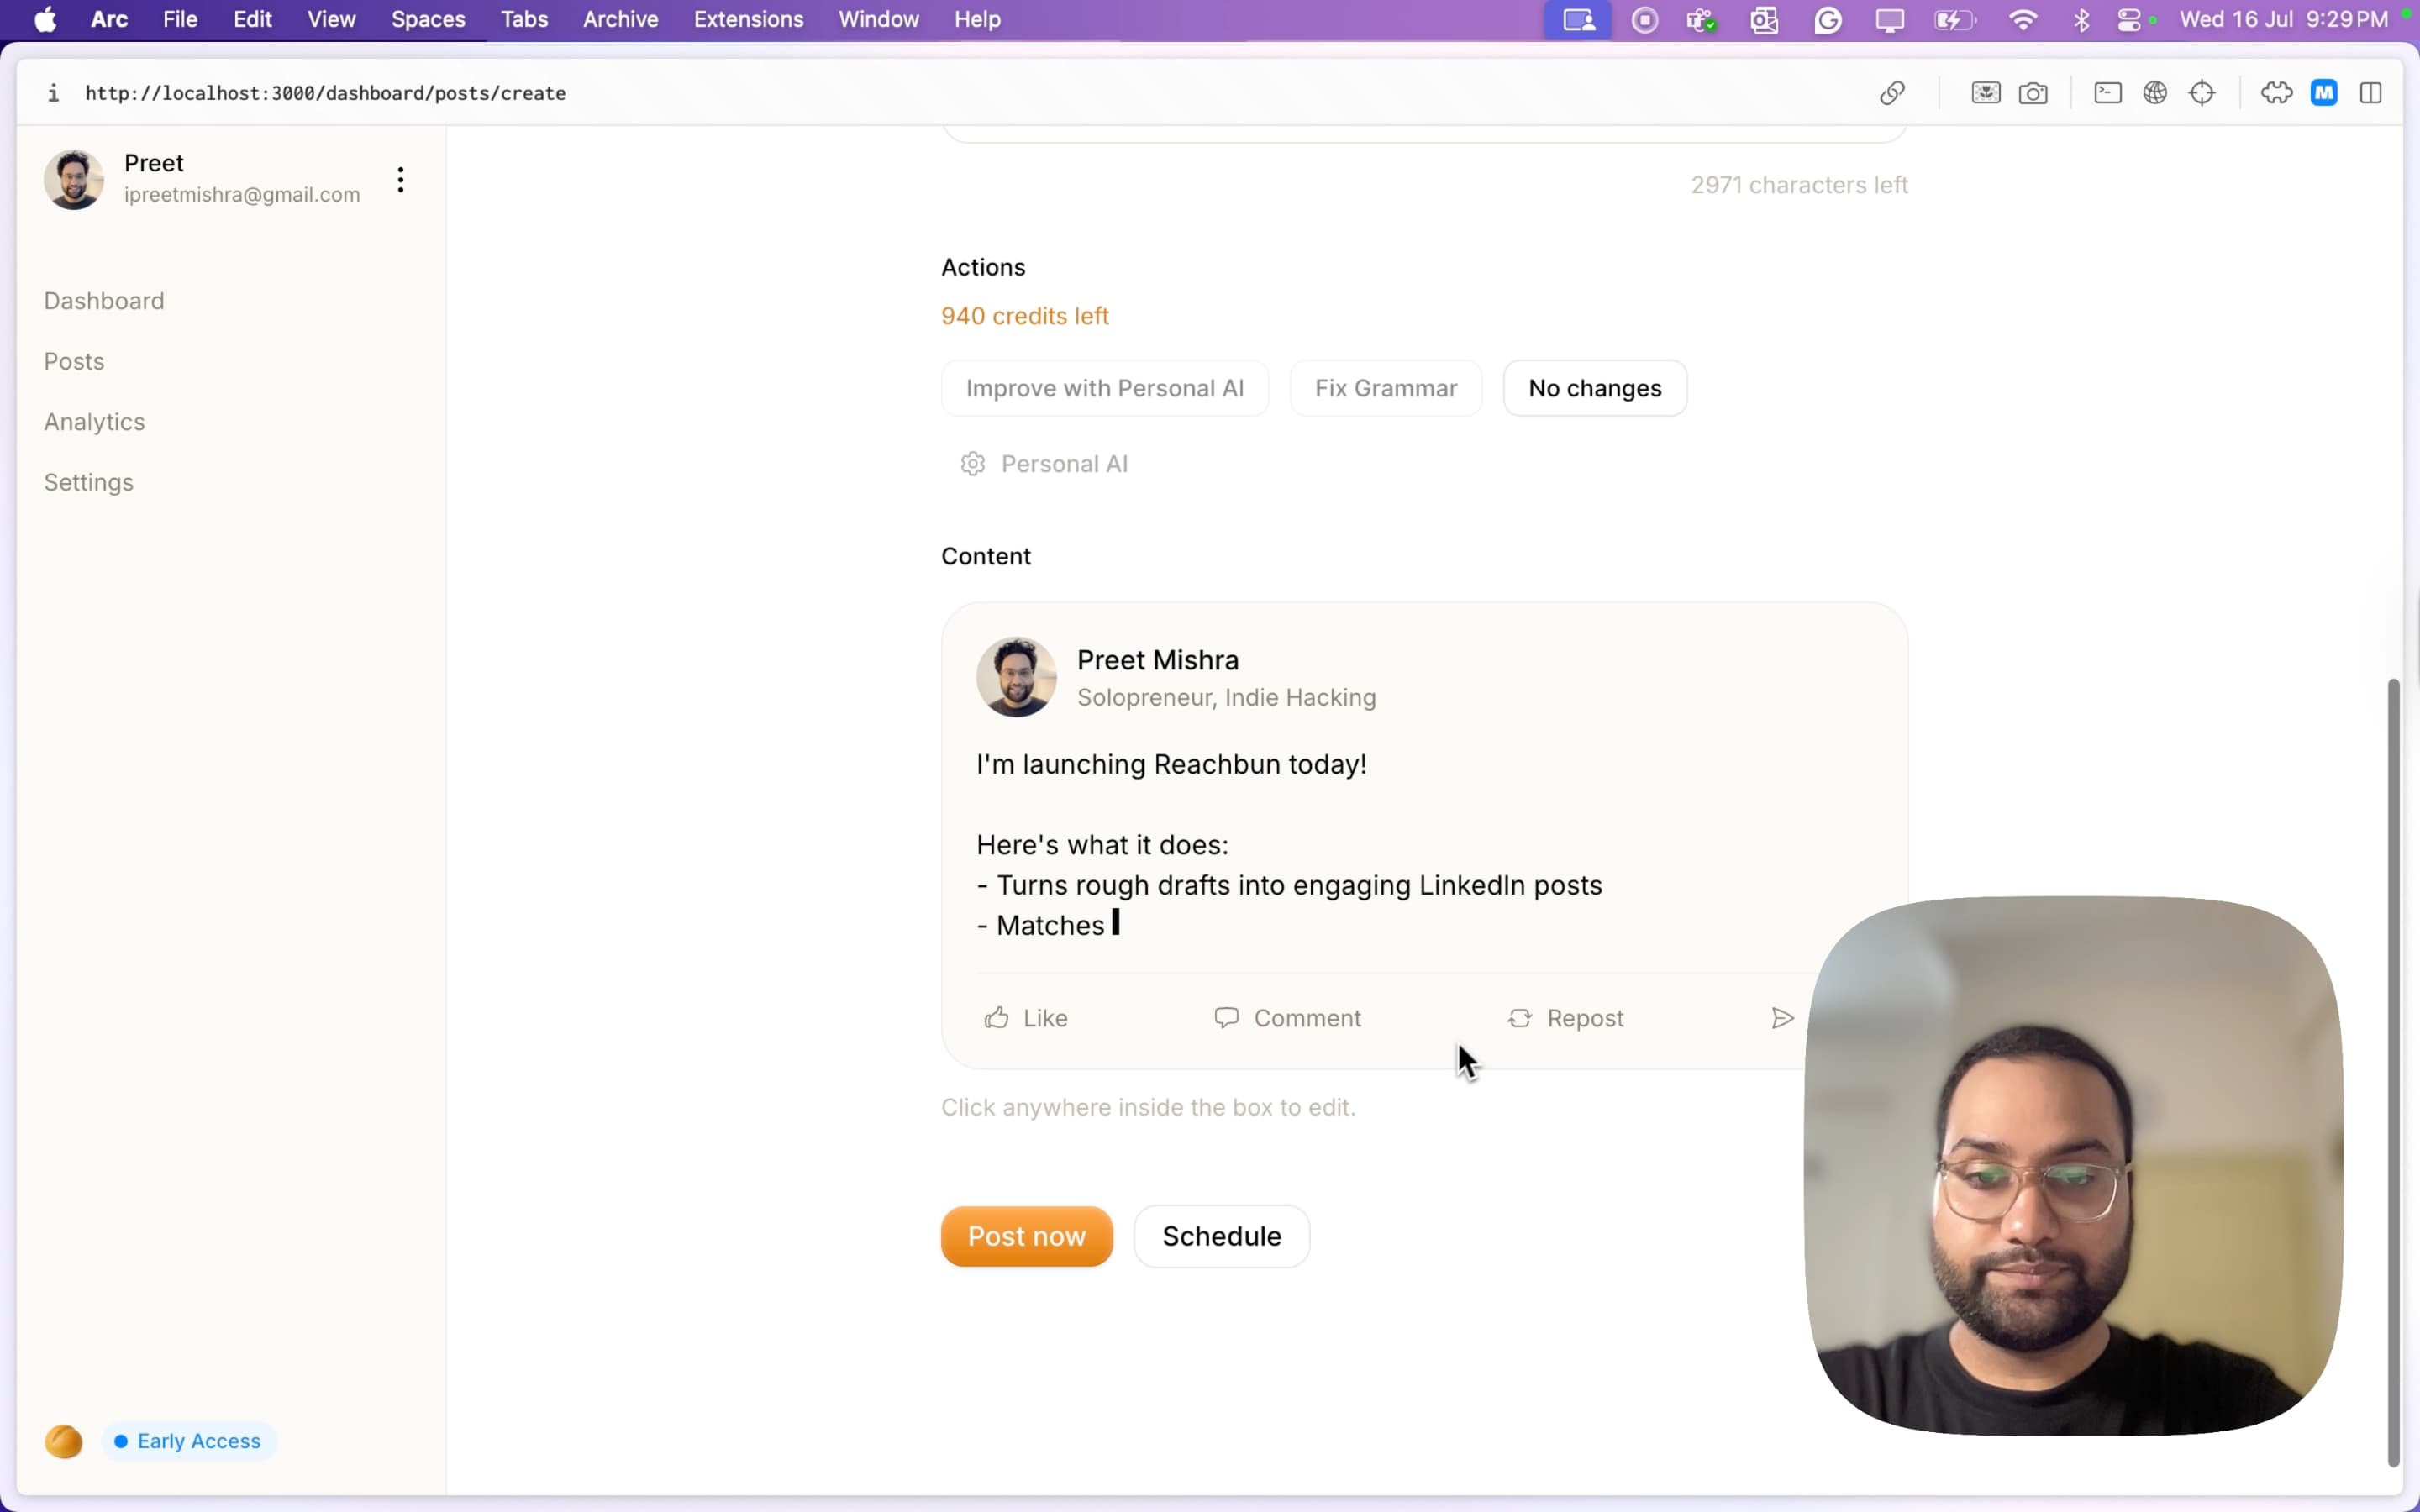
Task: Click the picture capture icon in Arc toolbar
Action: [1986, 93]
